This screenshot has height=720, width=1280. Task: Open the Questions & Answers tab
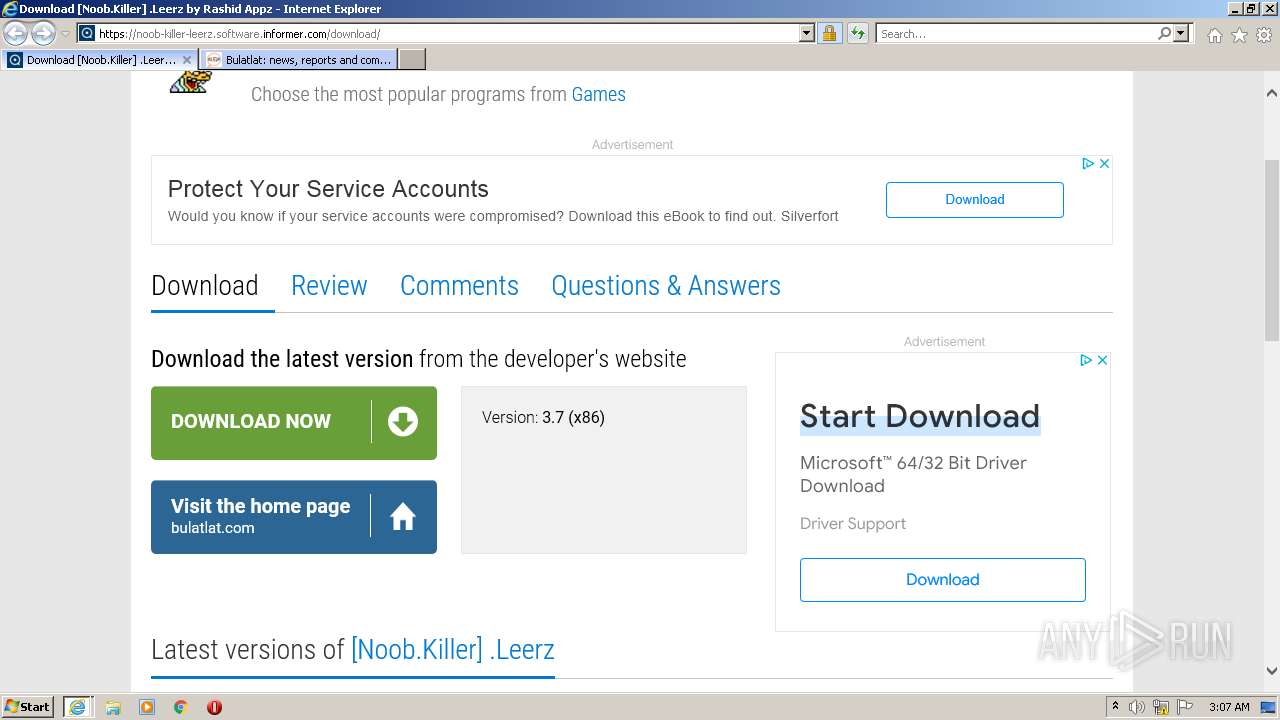pos(666,286)
